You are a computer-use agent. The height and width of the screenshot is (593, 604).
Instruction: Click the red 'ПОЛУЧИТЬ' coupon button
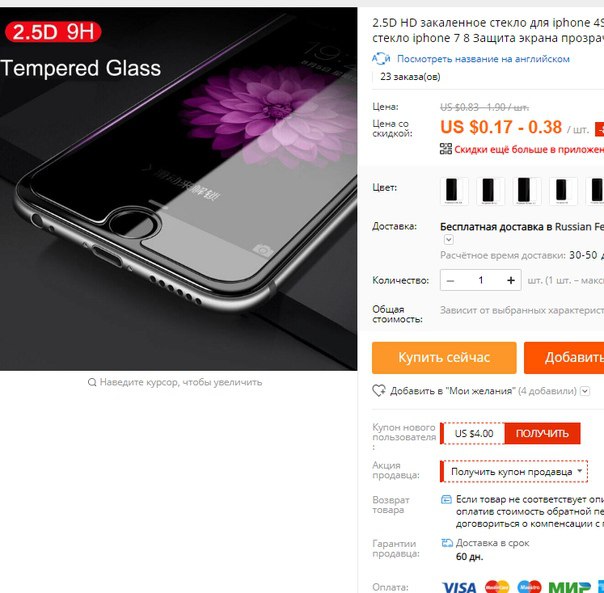pos(542,433)
